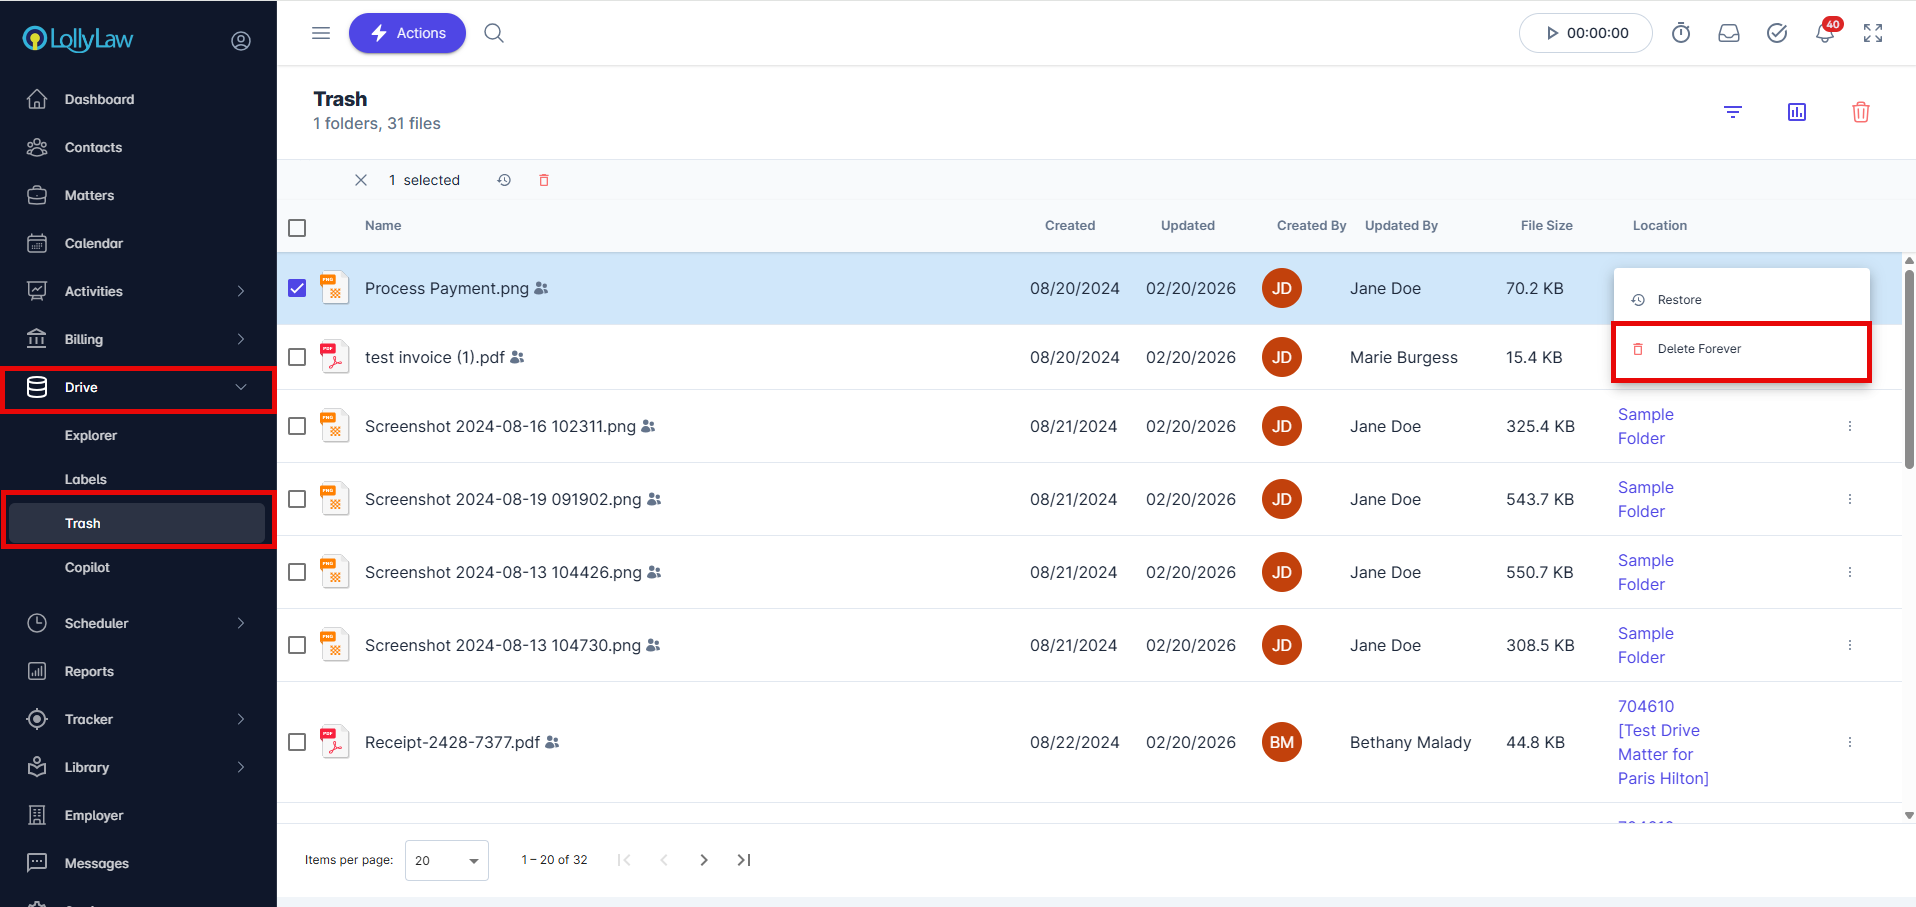1916x907 pixels.
Task: Open the stopwatch timer icon
Action: point(1681,33)
